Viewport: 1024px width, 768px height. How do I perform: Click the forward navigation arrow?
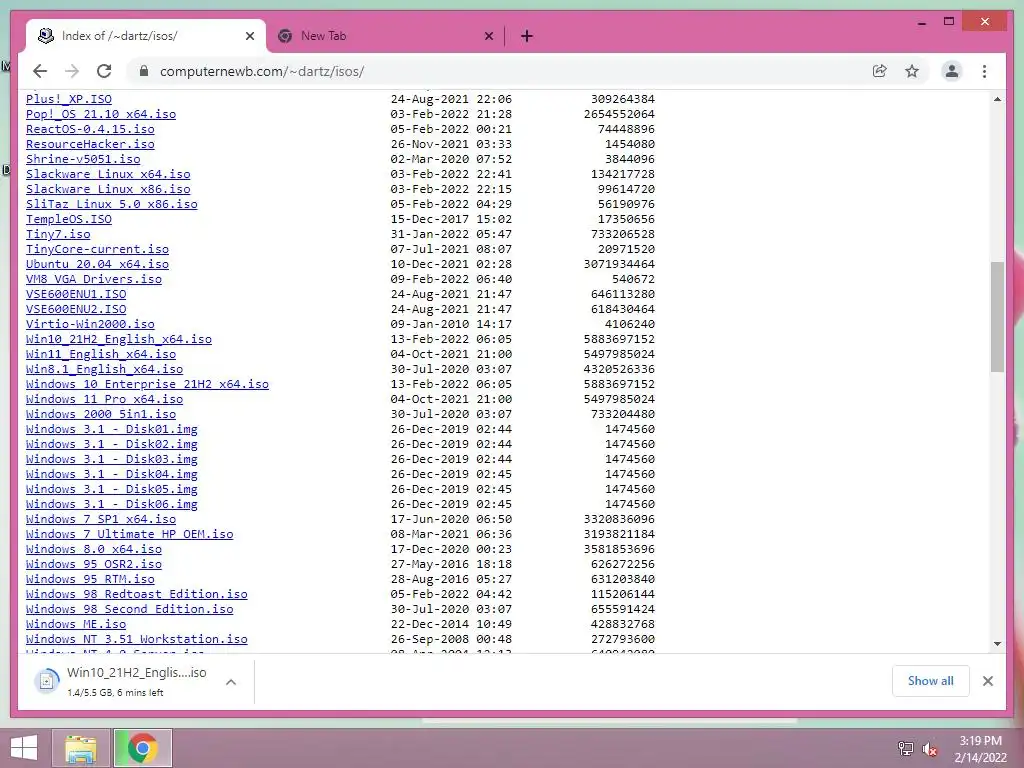(72, 71)
